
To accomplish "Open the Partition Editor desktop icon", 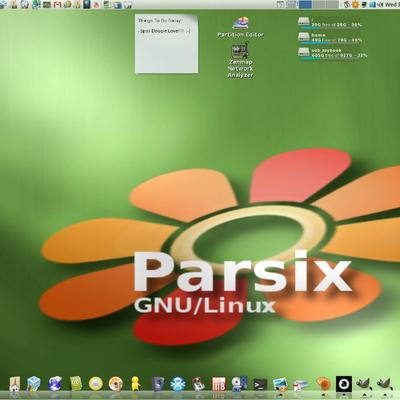I will coord(240,23).
